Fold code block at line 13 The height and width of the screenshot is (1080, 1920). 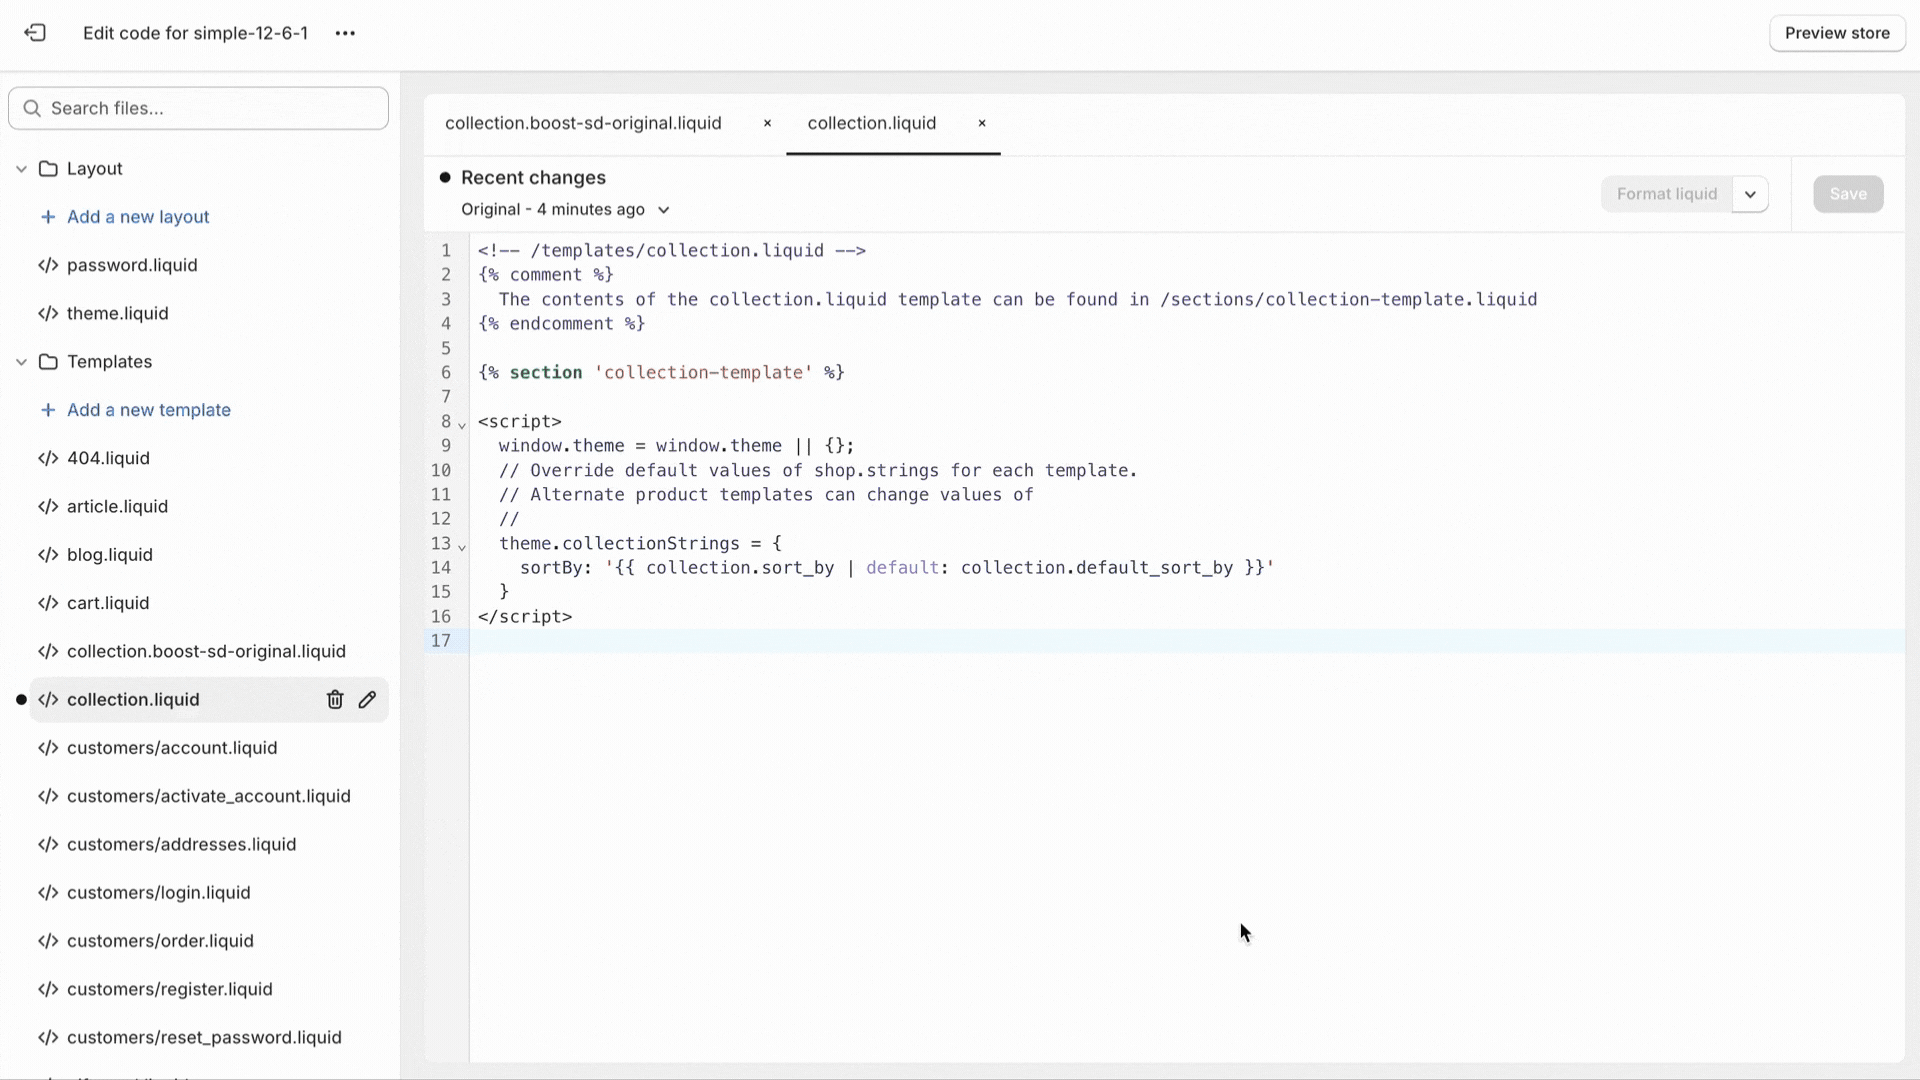pos(462,547)
